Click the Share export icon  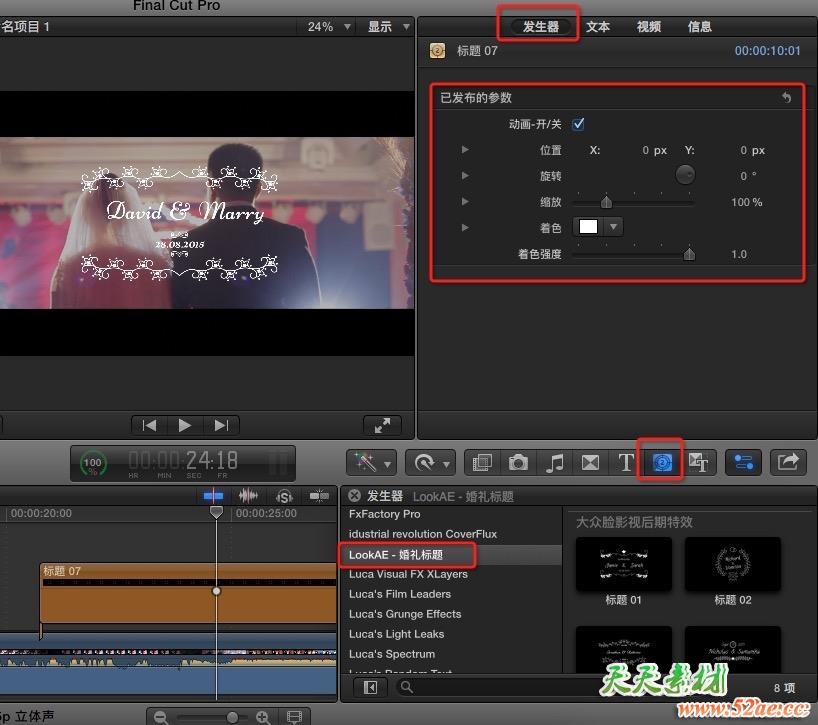[x=789, y=462]
